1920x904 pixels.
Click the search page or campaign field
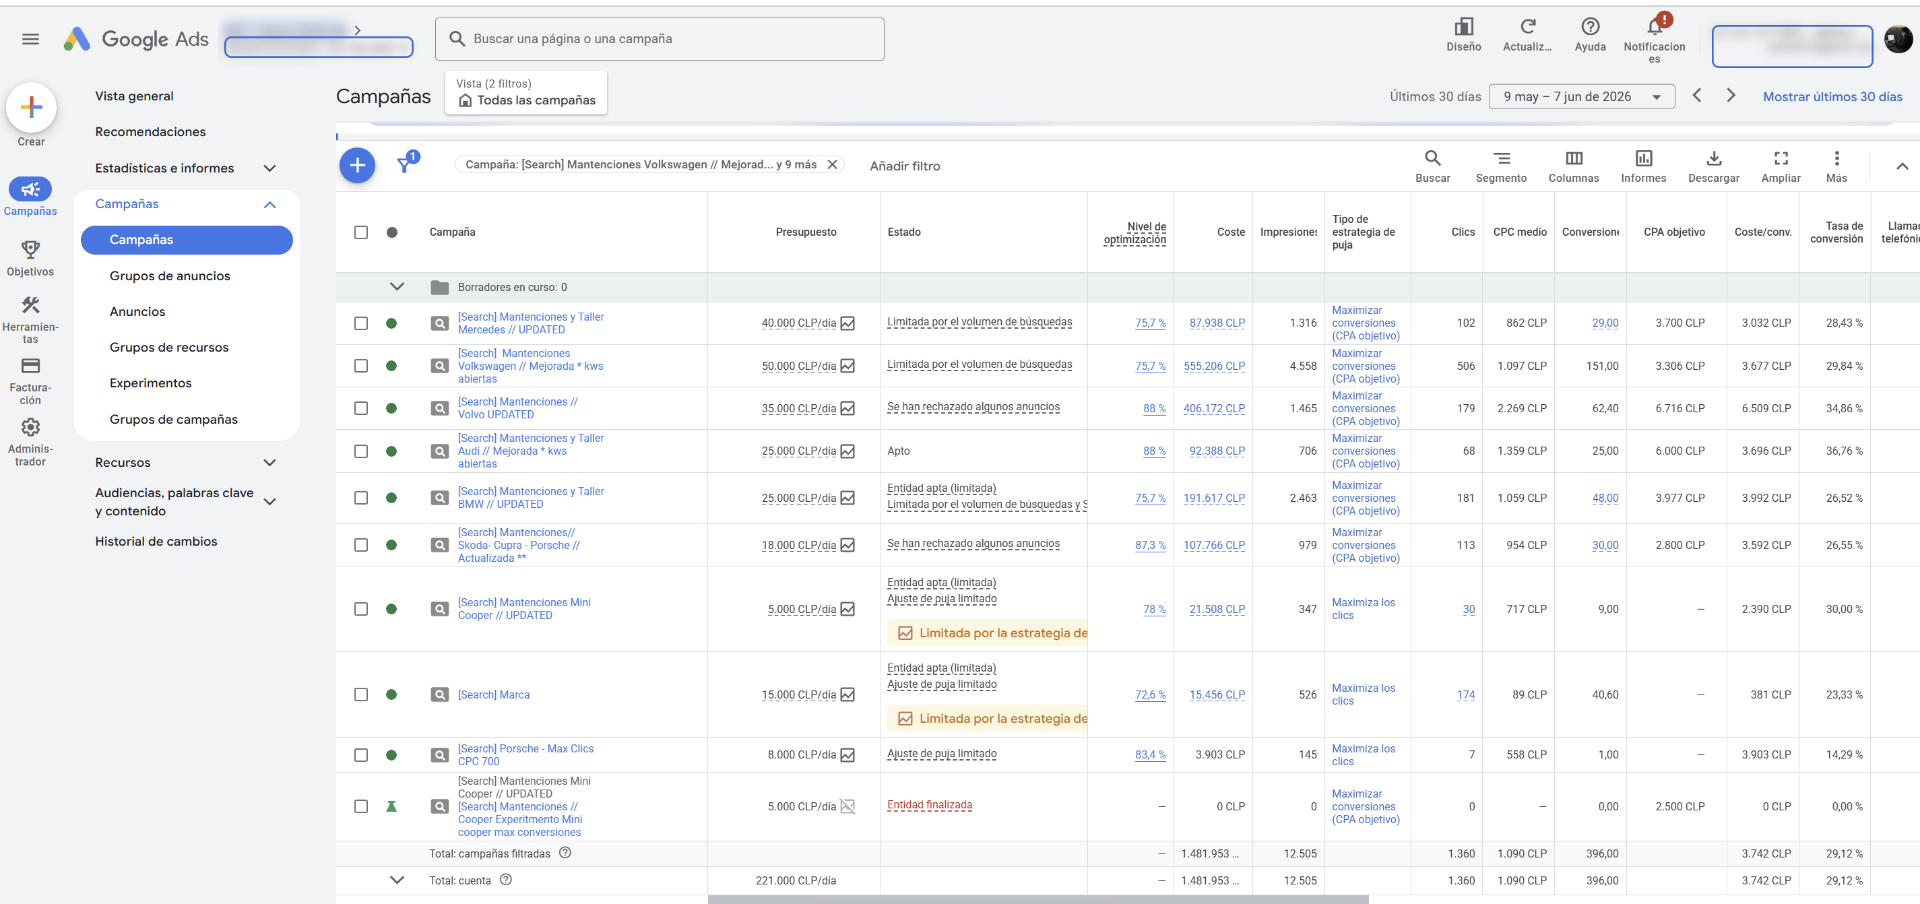point(660,39)
